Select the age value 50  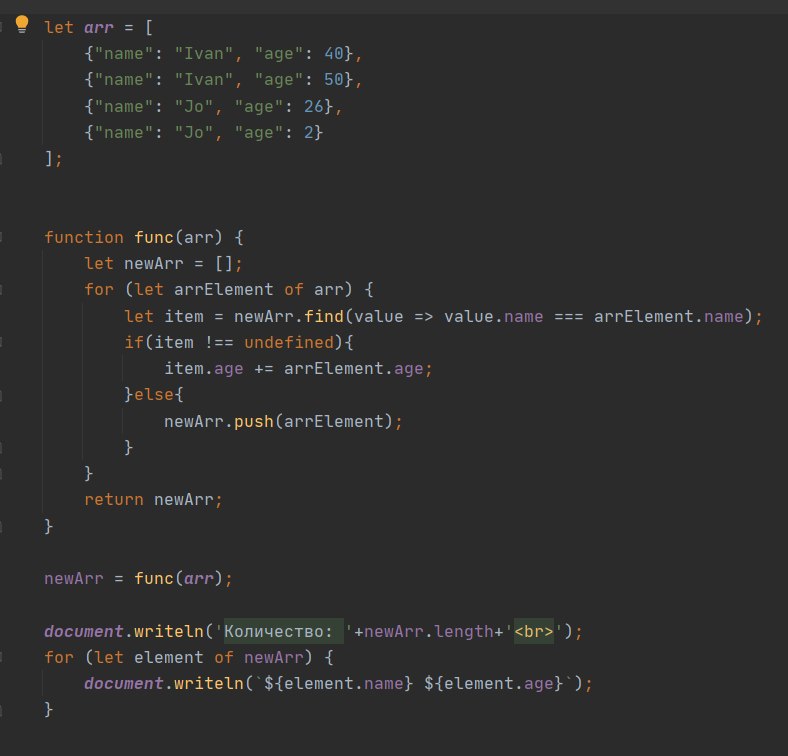click(334, 79)
